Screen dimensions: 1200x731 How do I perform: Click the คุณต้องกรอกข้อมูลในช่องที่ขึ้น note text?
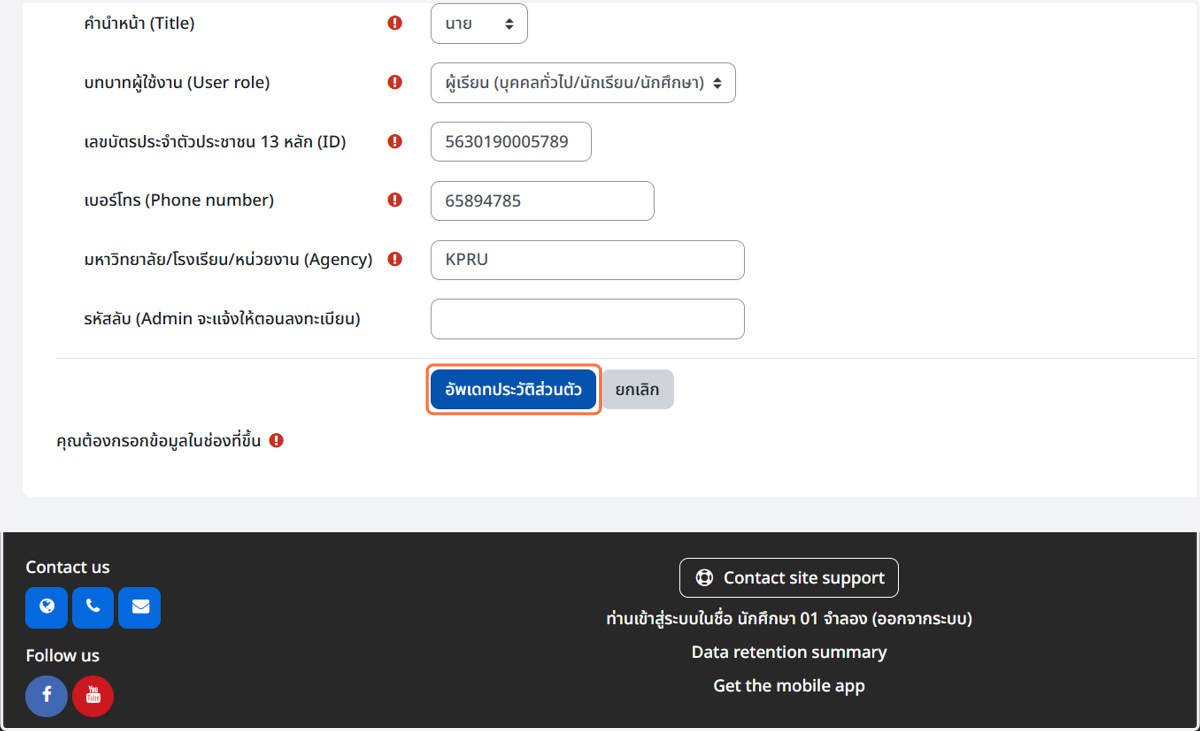159,440
